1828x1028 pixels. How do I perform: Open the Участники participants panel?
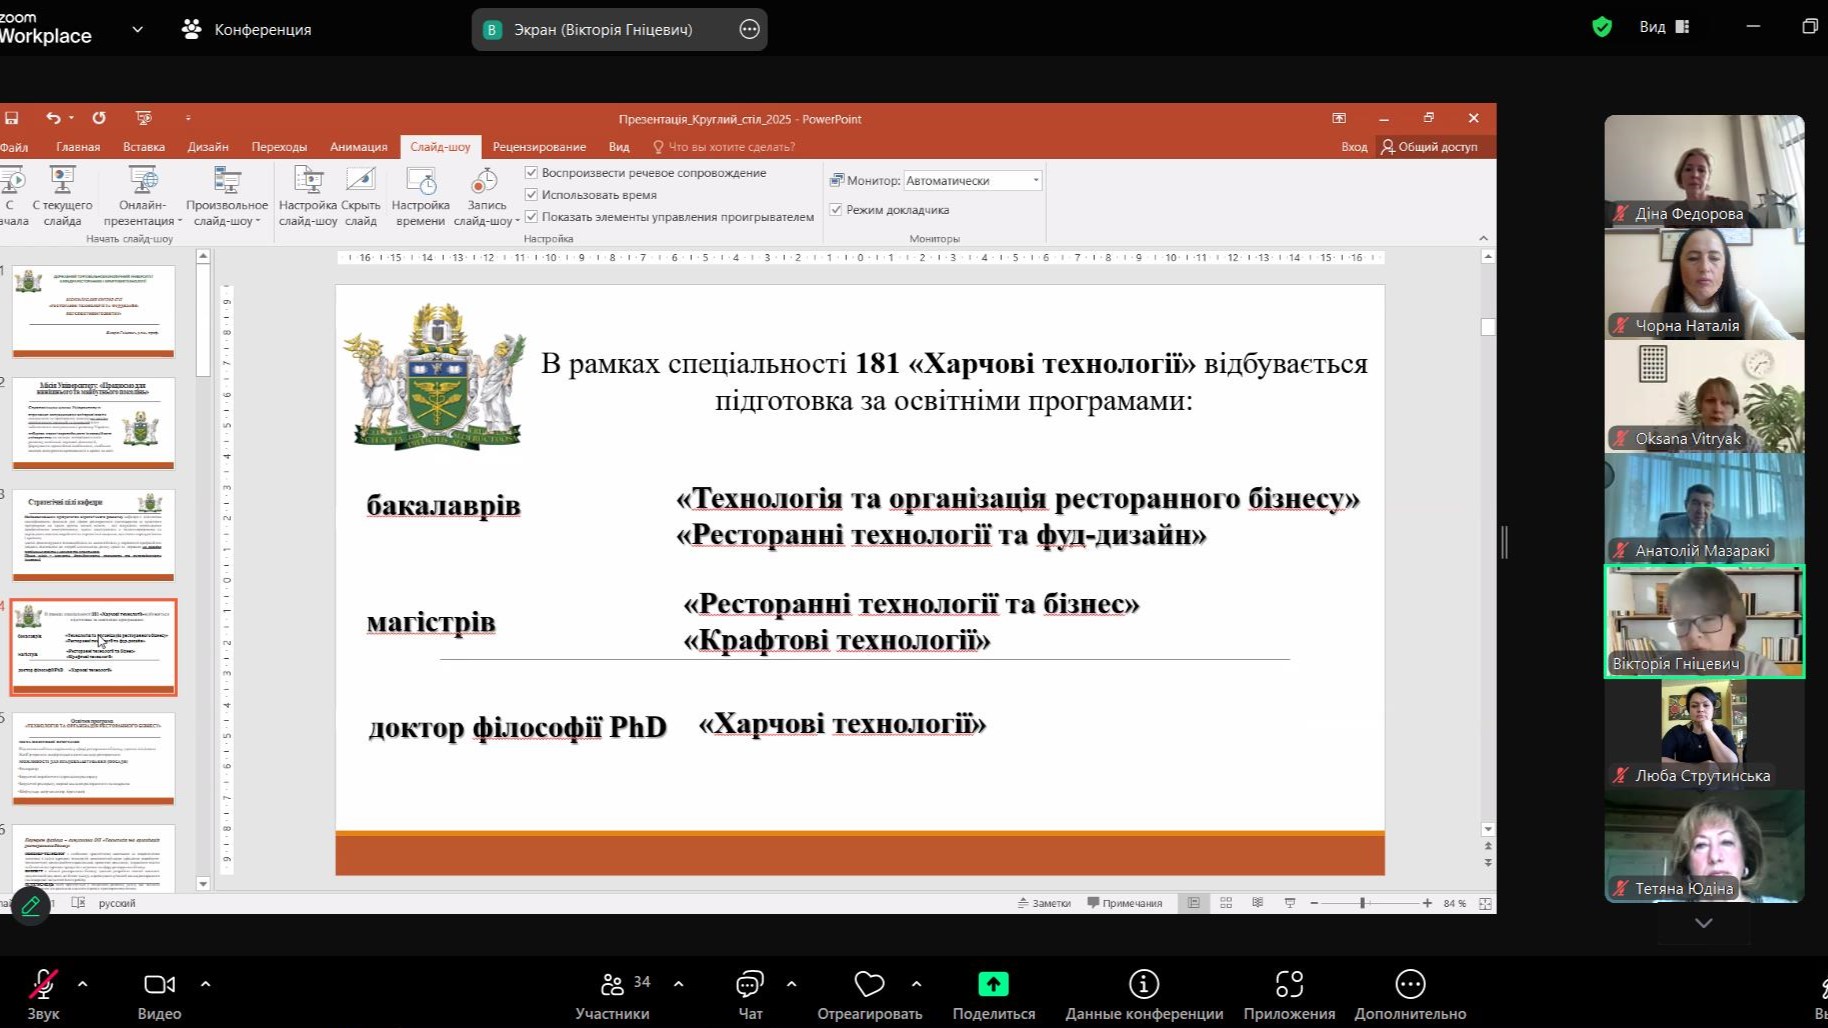point(612,985)
